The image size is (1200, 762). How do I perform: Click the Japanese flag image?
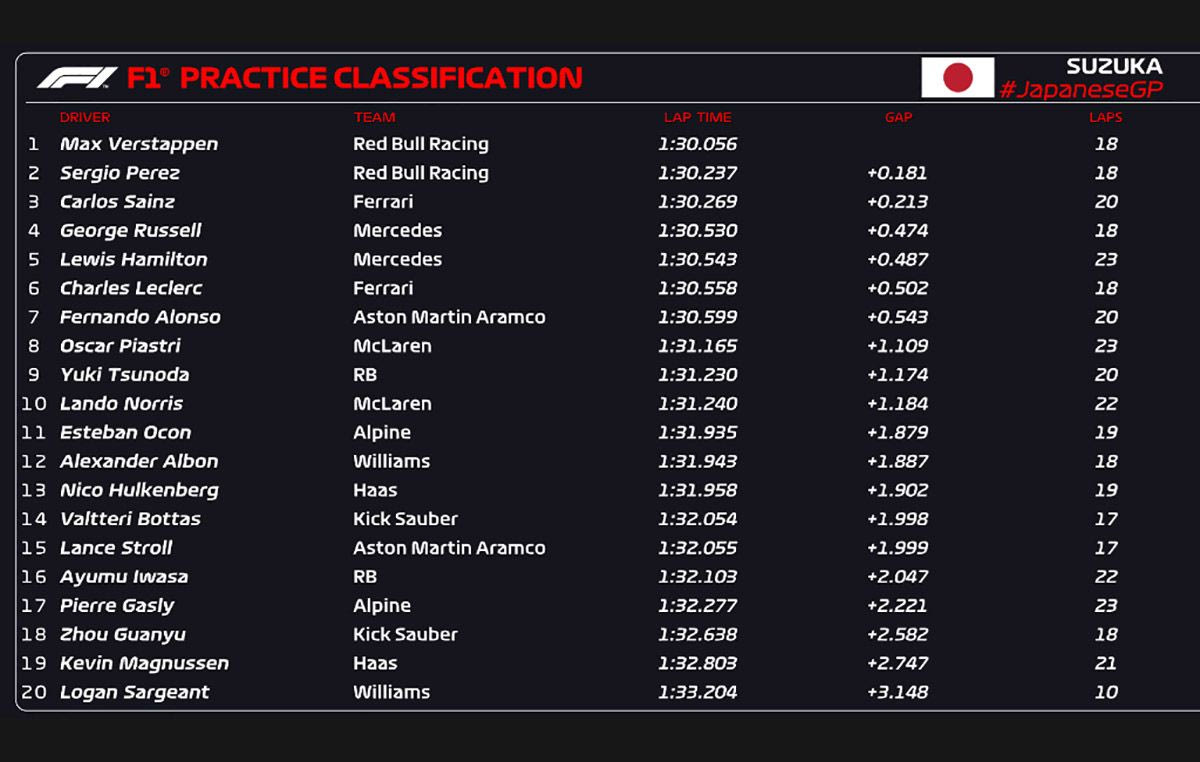click(x=957, y=77)
